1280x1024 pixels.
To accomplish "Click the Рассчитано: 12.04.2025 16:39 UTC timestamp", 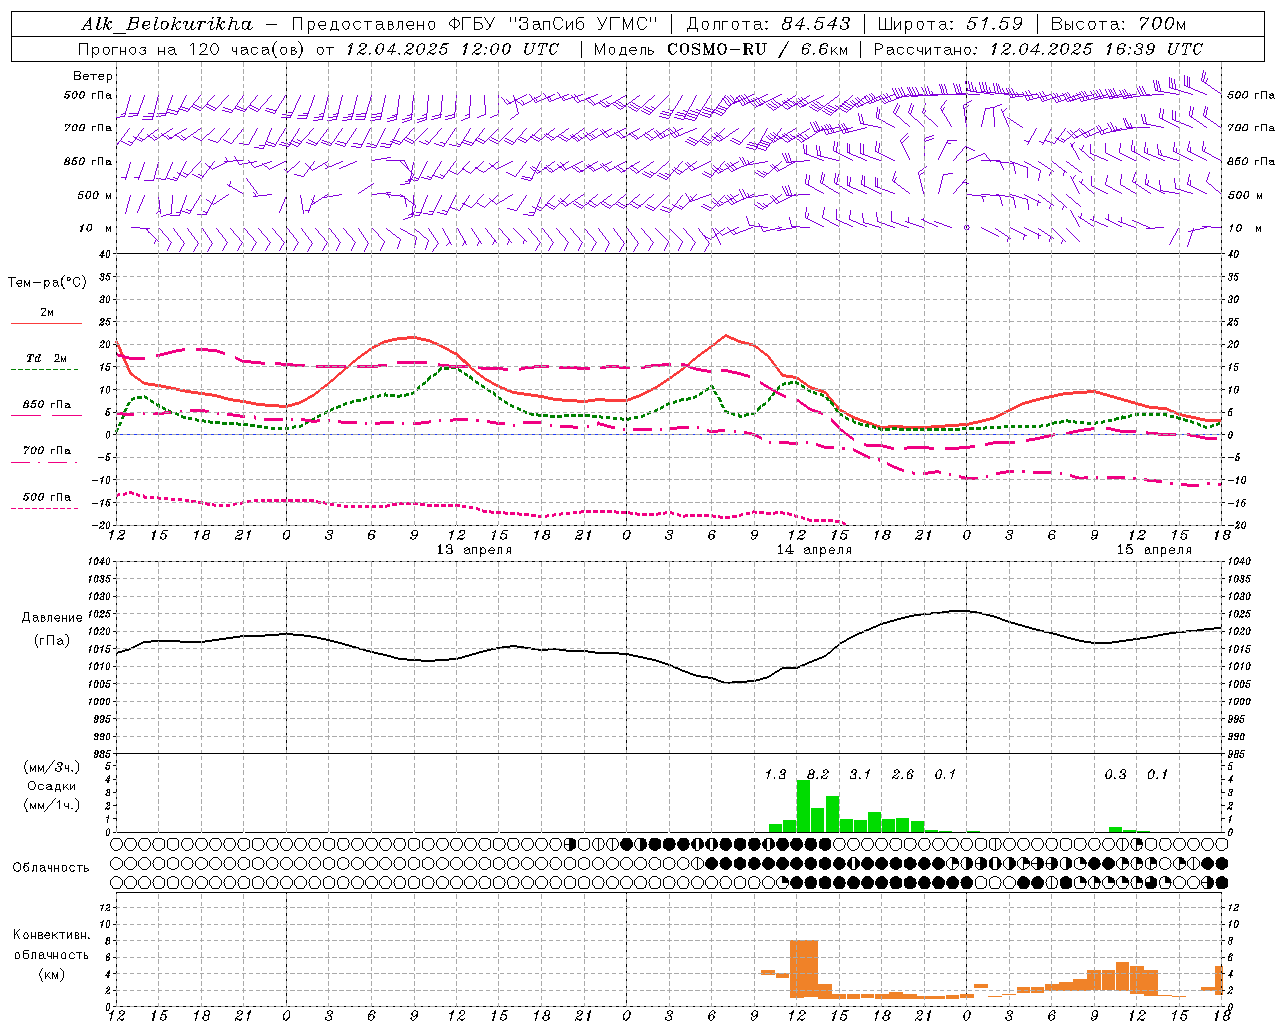I will (1038, 48).
